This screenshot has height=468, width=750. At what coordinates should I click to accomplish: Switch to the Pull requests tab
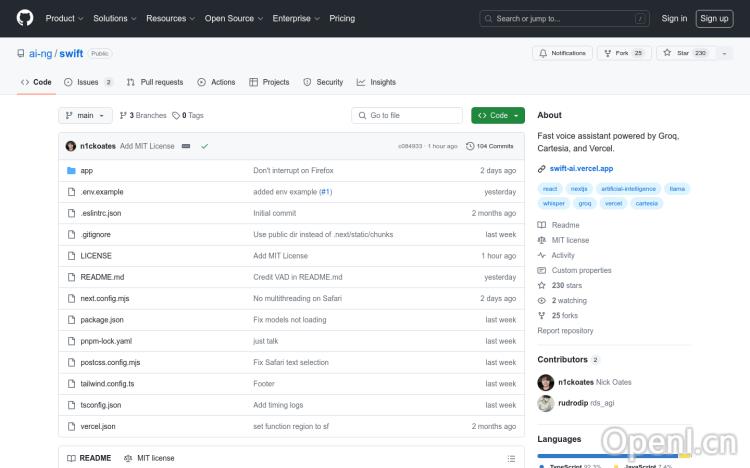pyautogui.click(x=155, y=82)
